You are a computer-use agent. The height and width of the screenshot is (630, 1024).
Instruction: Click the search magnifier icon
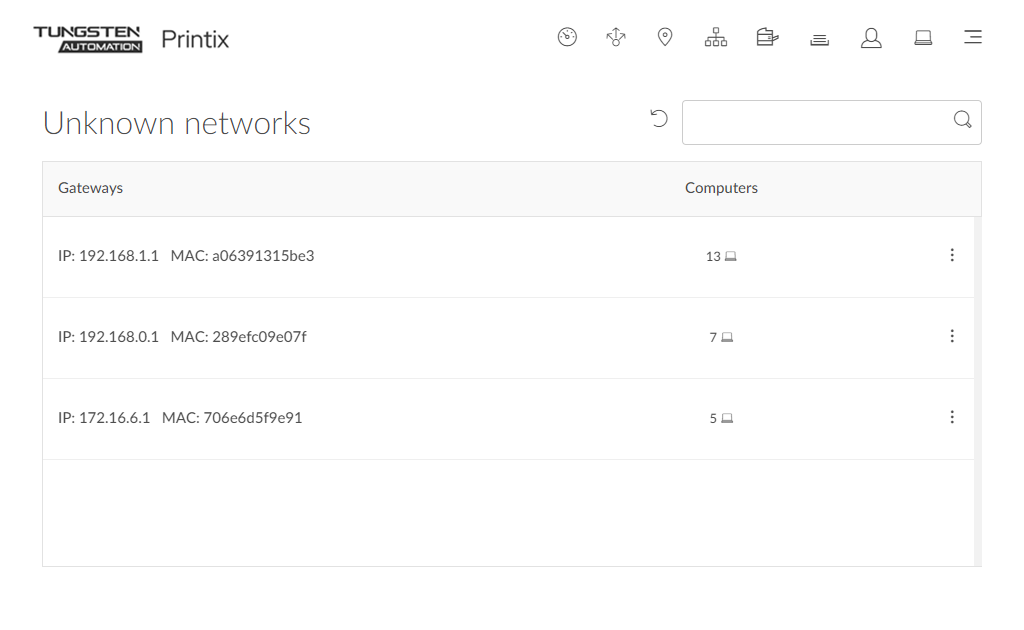click(x=962, y=119)
